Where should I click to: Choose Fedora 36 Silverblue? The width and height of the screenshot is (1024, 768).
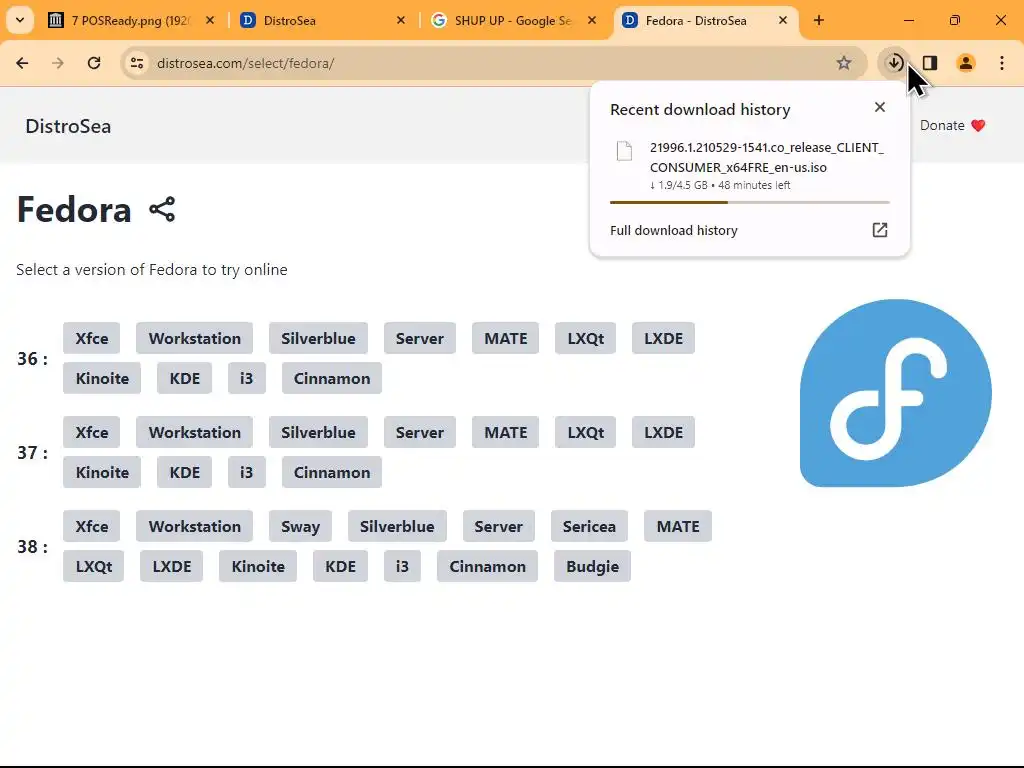(x=318, y=338)
